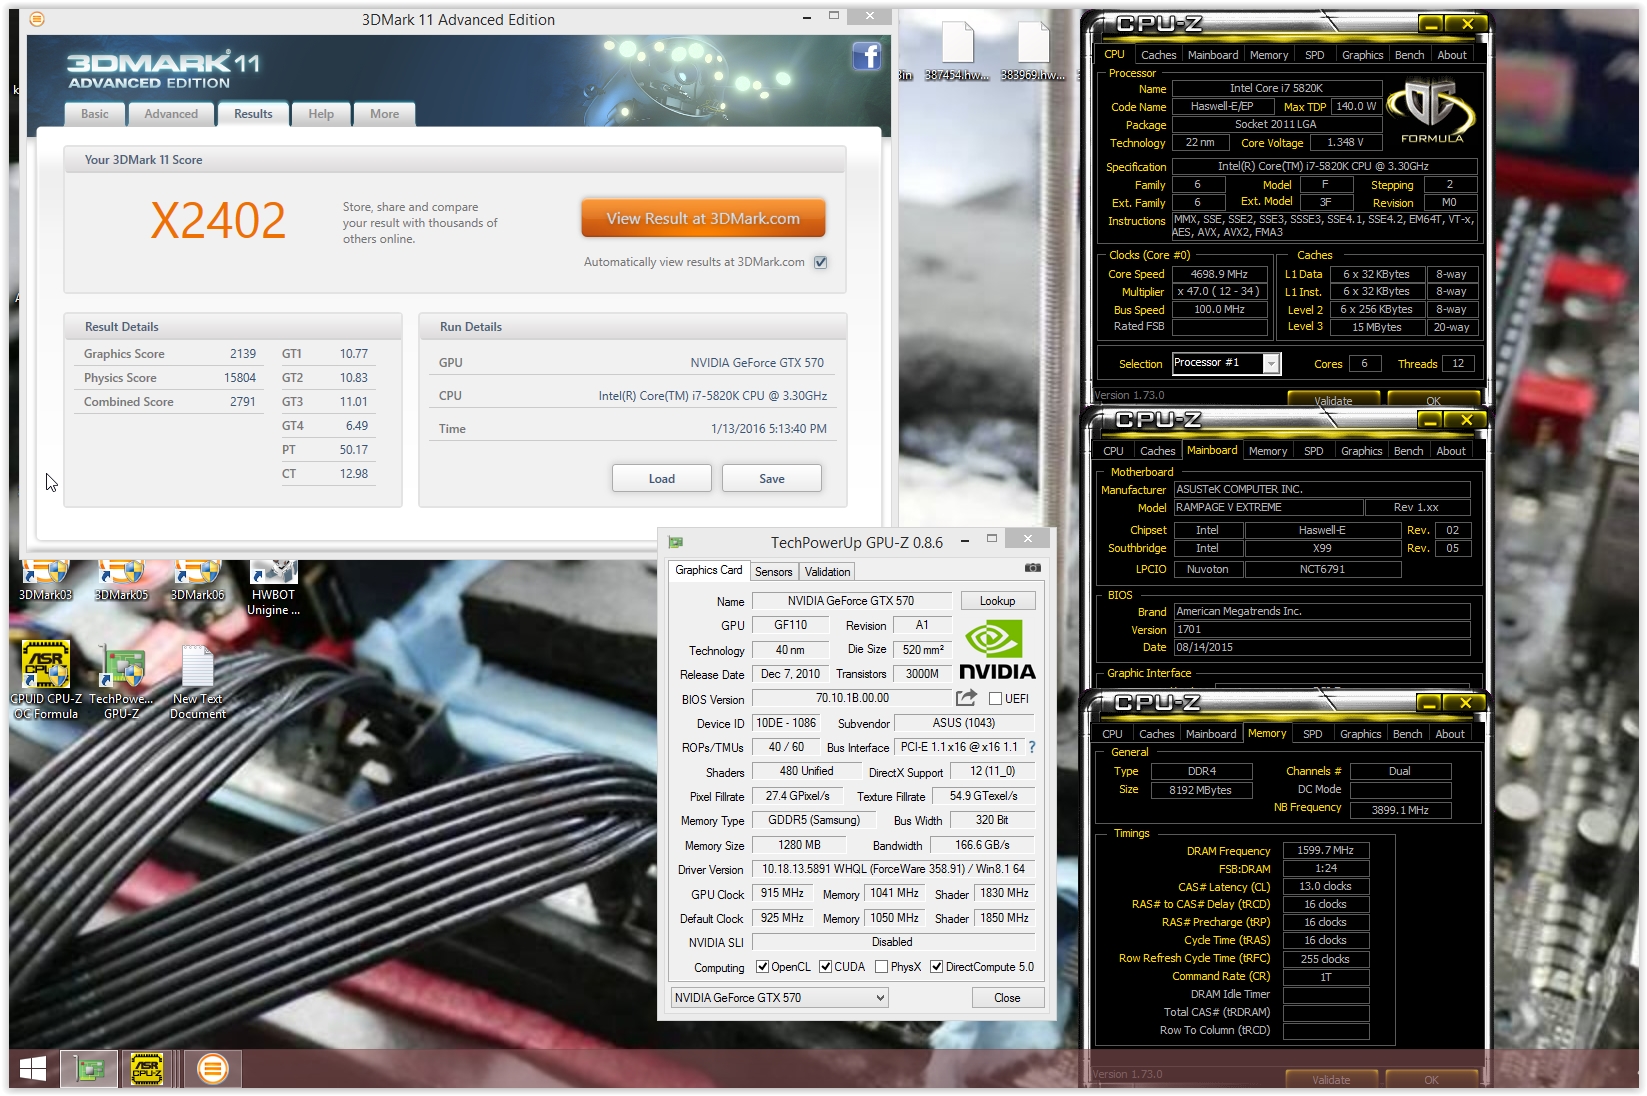The width and height of the screenshot is (1647, 1096).
Task: Open the Sensors tab in GPU-Z
Action: click(773, 572)
